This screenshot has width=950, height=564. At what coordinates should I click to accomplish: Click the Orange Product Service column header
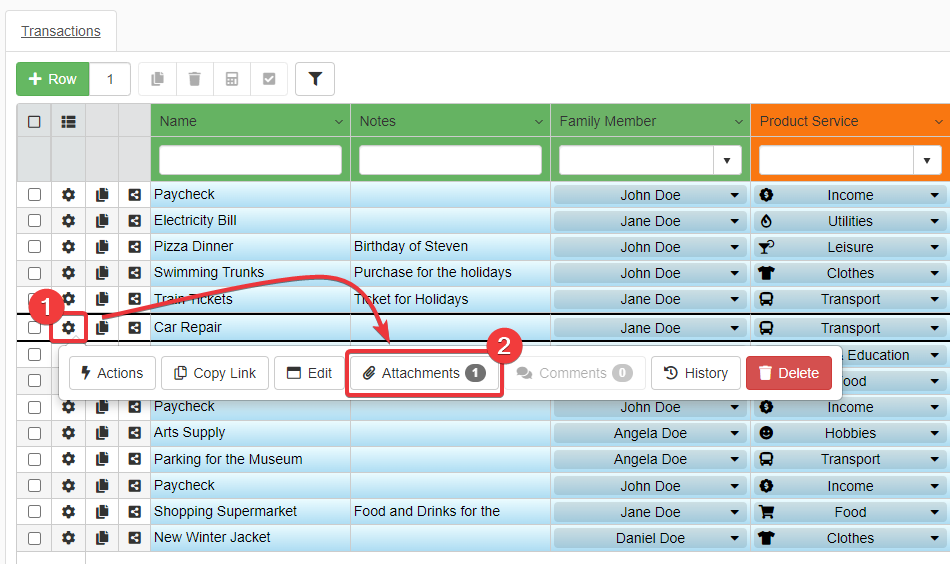(x=840, y=121)
